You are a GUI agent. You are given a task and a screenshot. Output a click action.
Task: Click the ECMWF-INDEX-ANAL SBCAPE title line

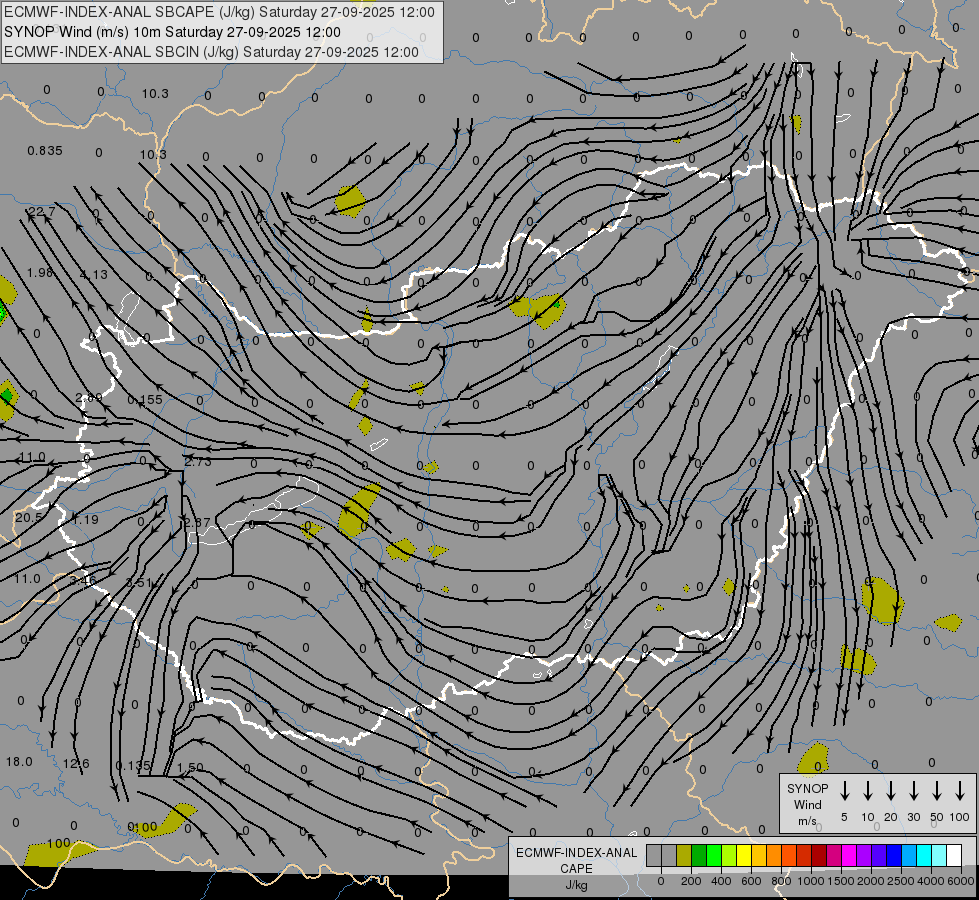coord(219,12)
